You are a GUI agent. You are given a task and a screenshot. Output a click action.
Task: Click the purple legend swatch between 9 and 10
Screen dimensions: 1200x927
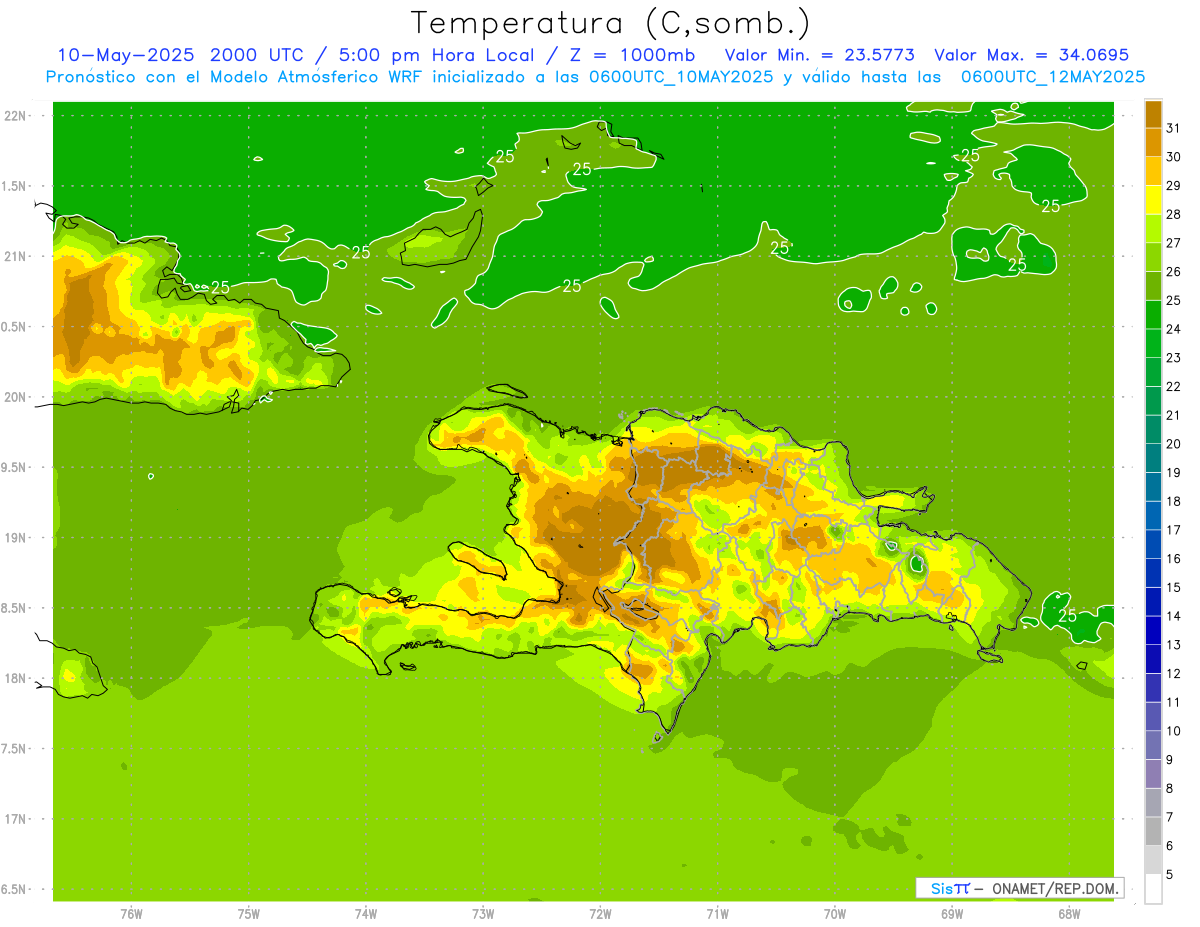(1153, 745)
